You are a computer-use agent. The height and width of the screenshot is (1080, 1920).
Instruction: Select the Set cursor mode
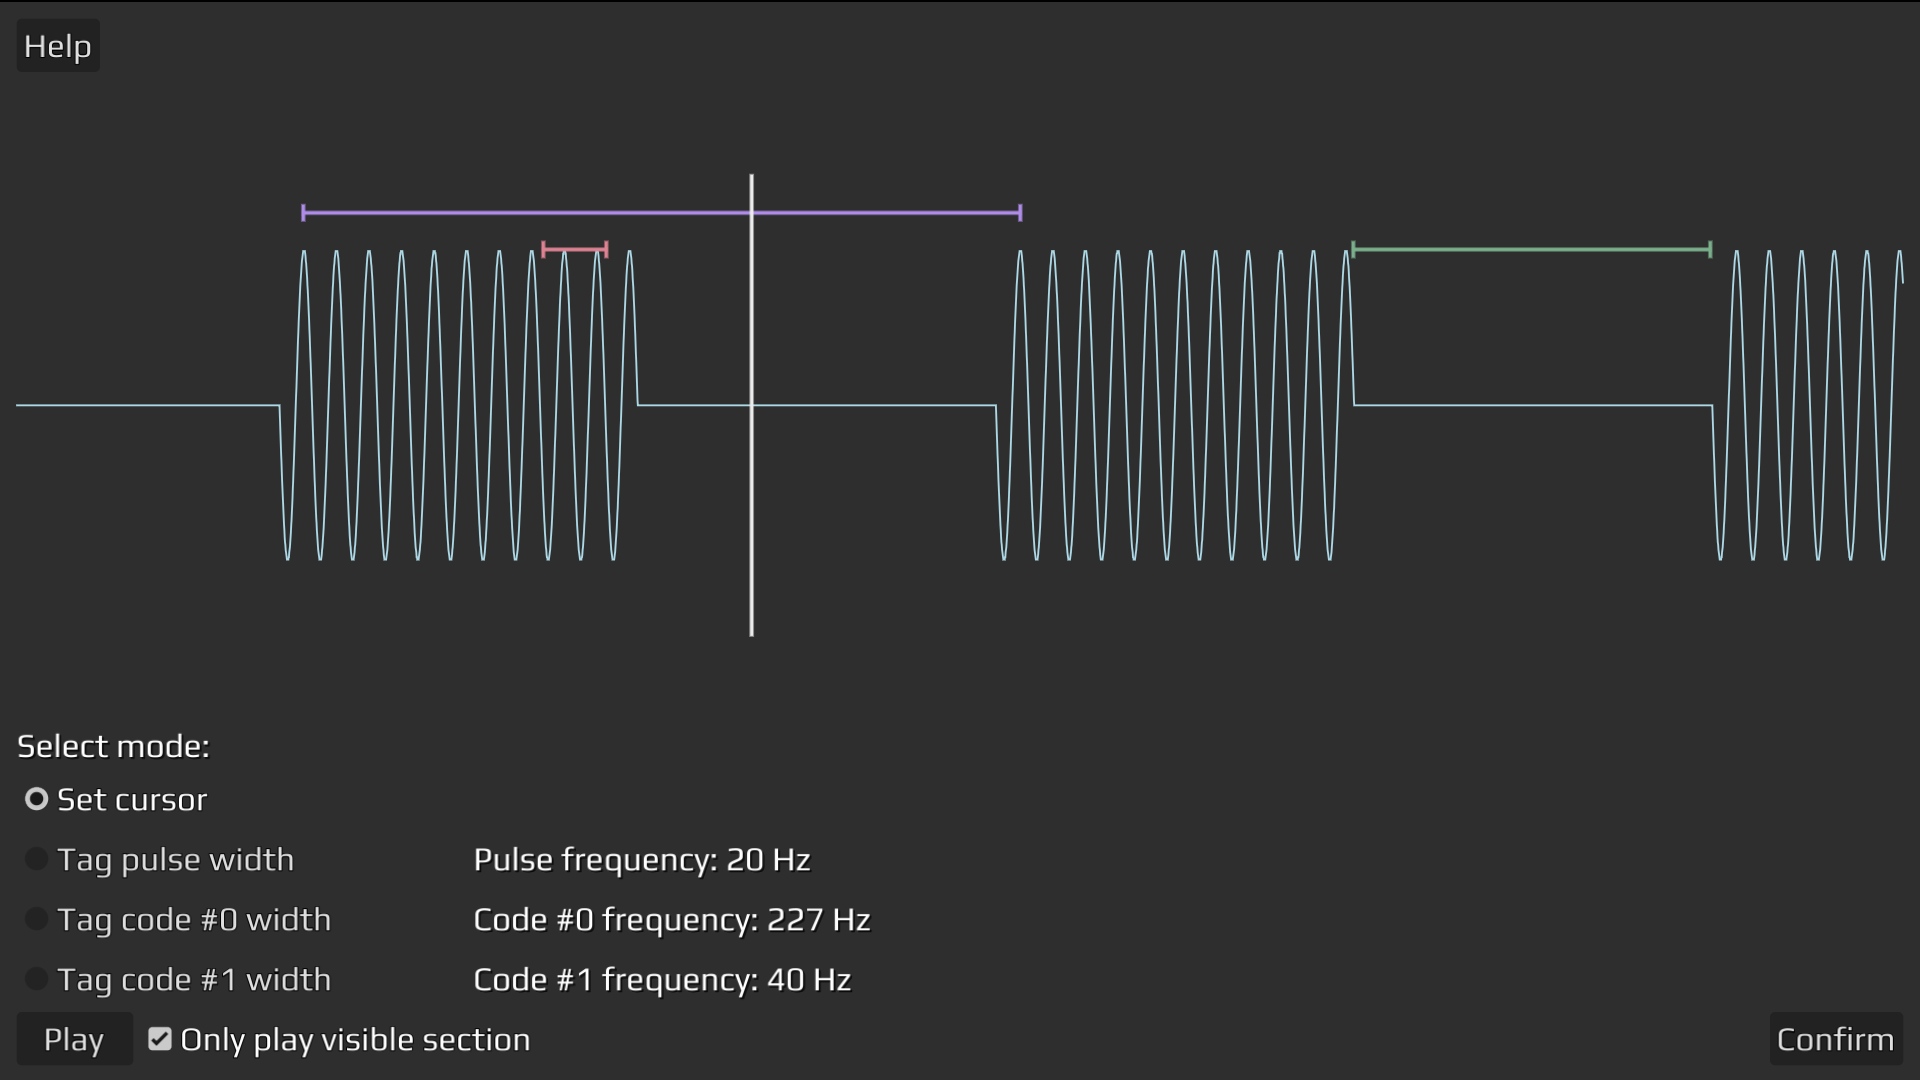coord(37,799)
